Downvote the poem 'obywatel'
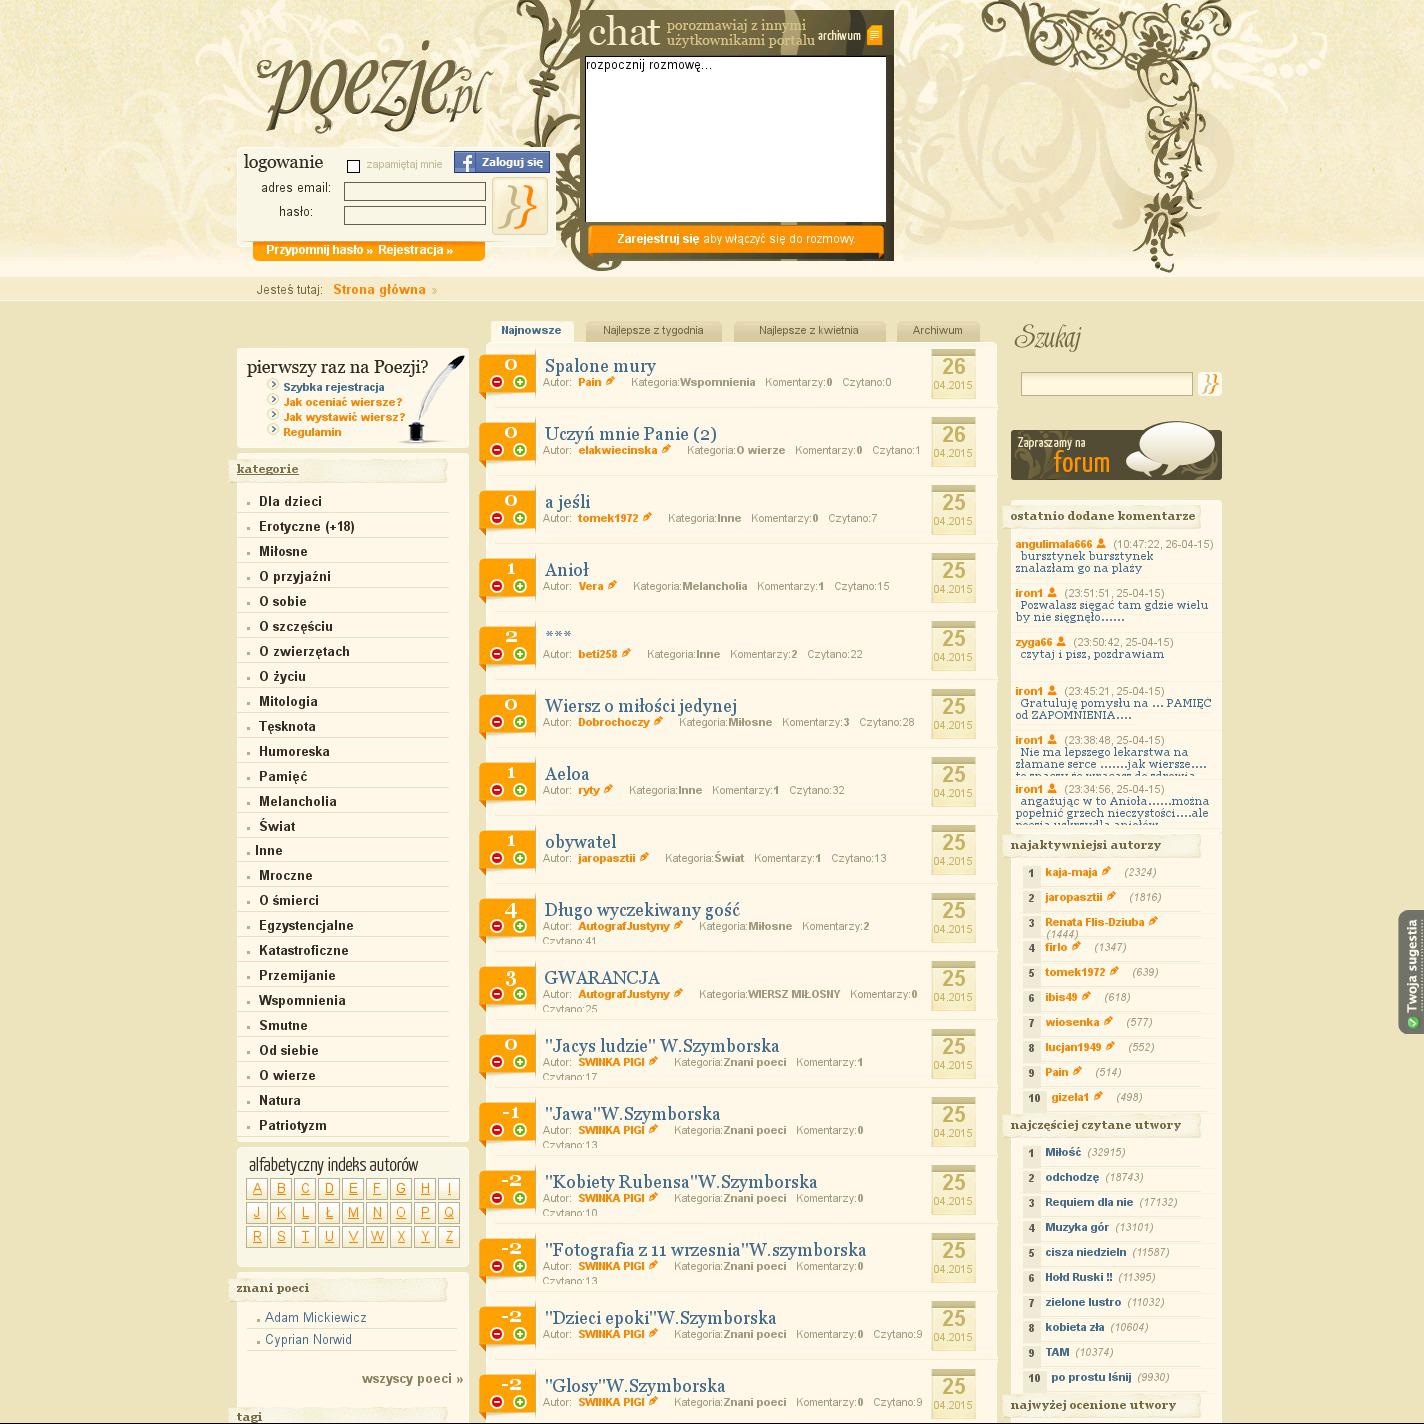The image size is (1424, 1424). click(x=497, y=858)
